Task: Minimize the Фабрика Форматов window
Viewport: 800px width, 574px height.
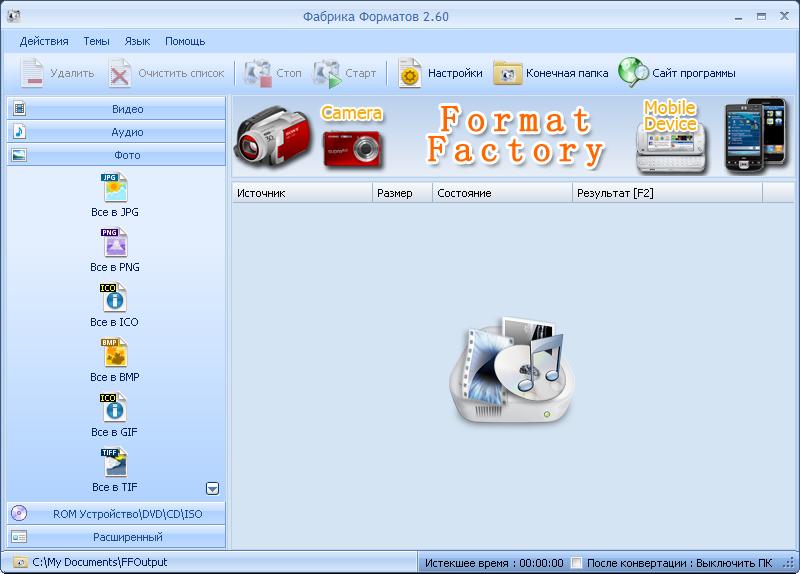Action: pyautogui.click(x=738, y=17)
